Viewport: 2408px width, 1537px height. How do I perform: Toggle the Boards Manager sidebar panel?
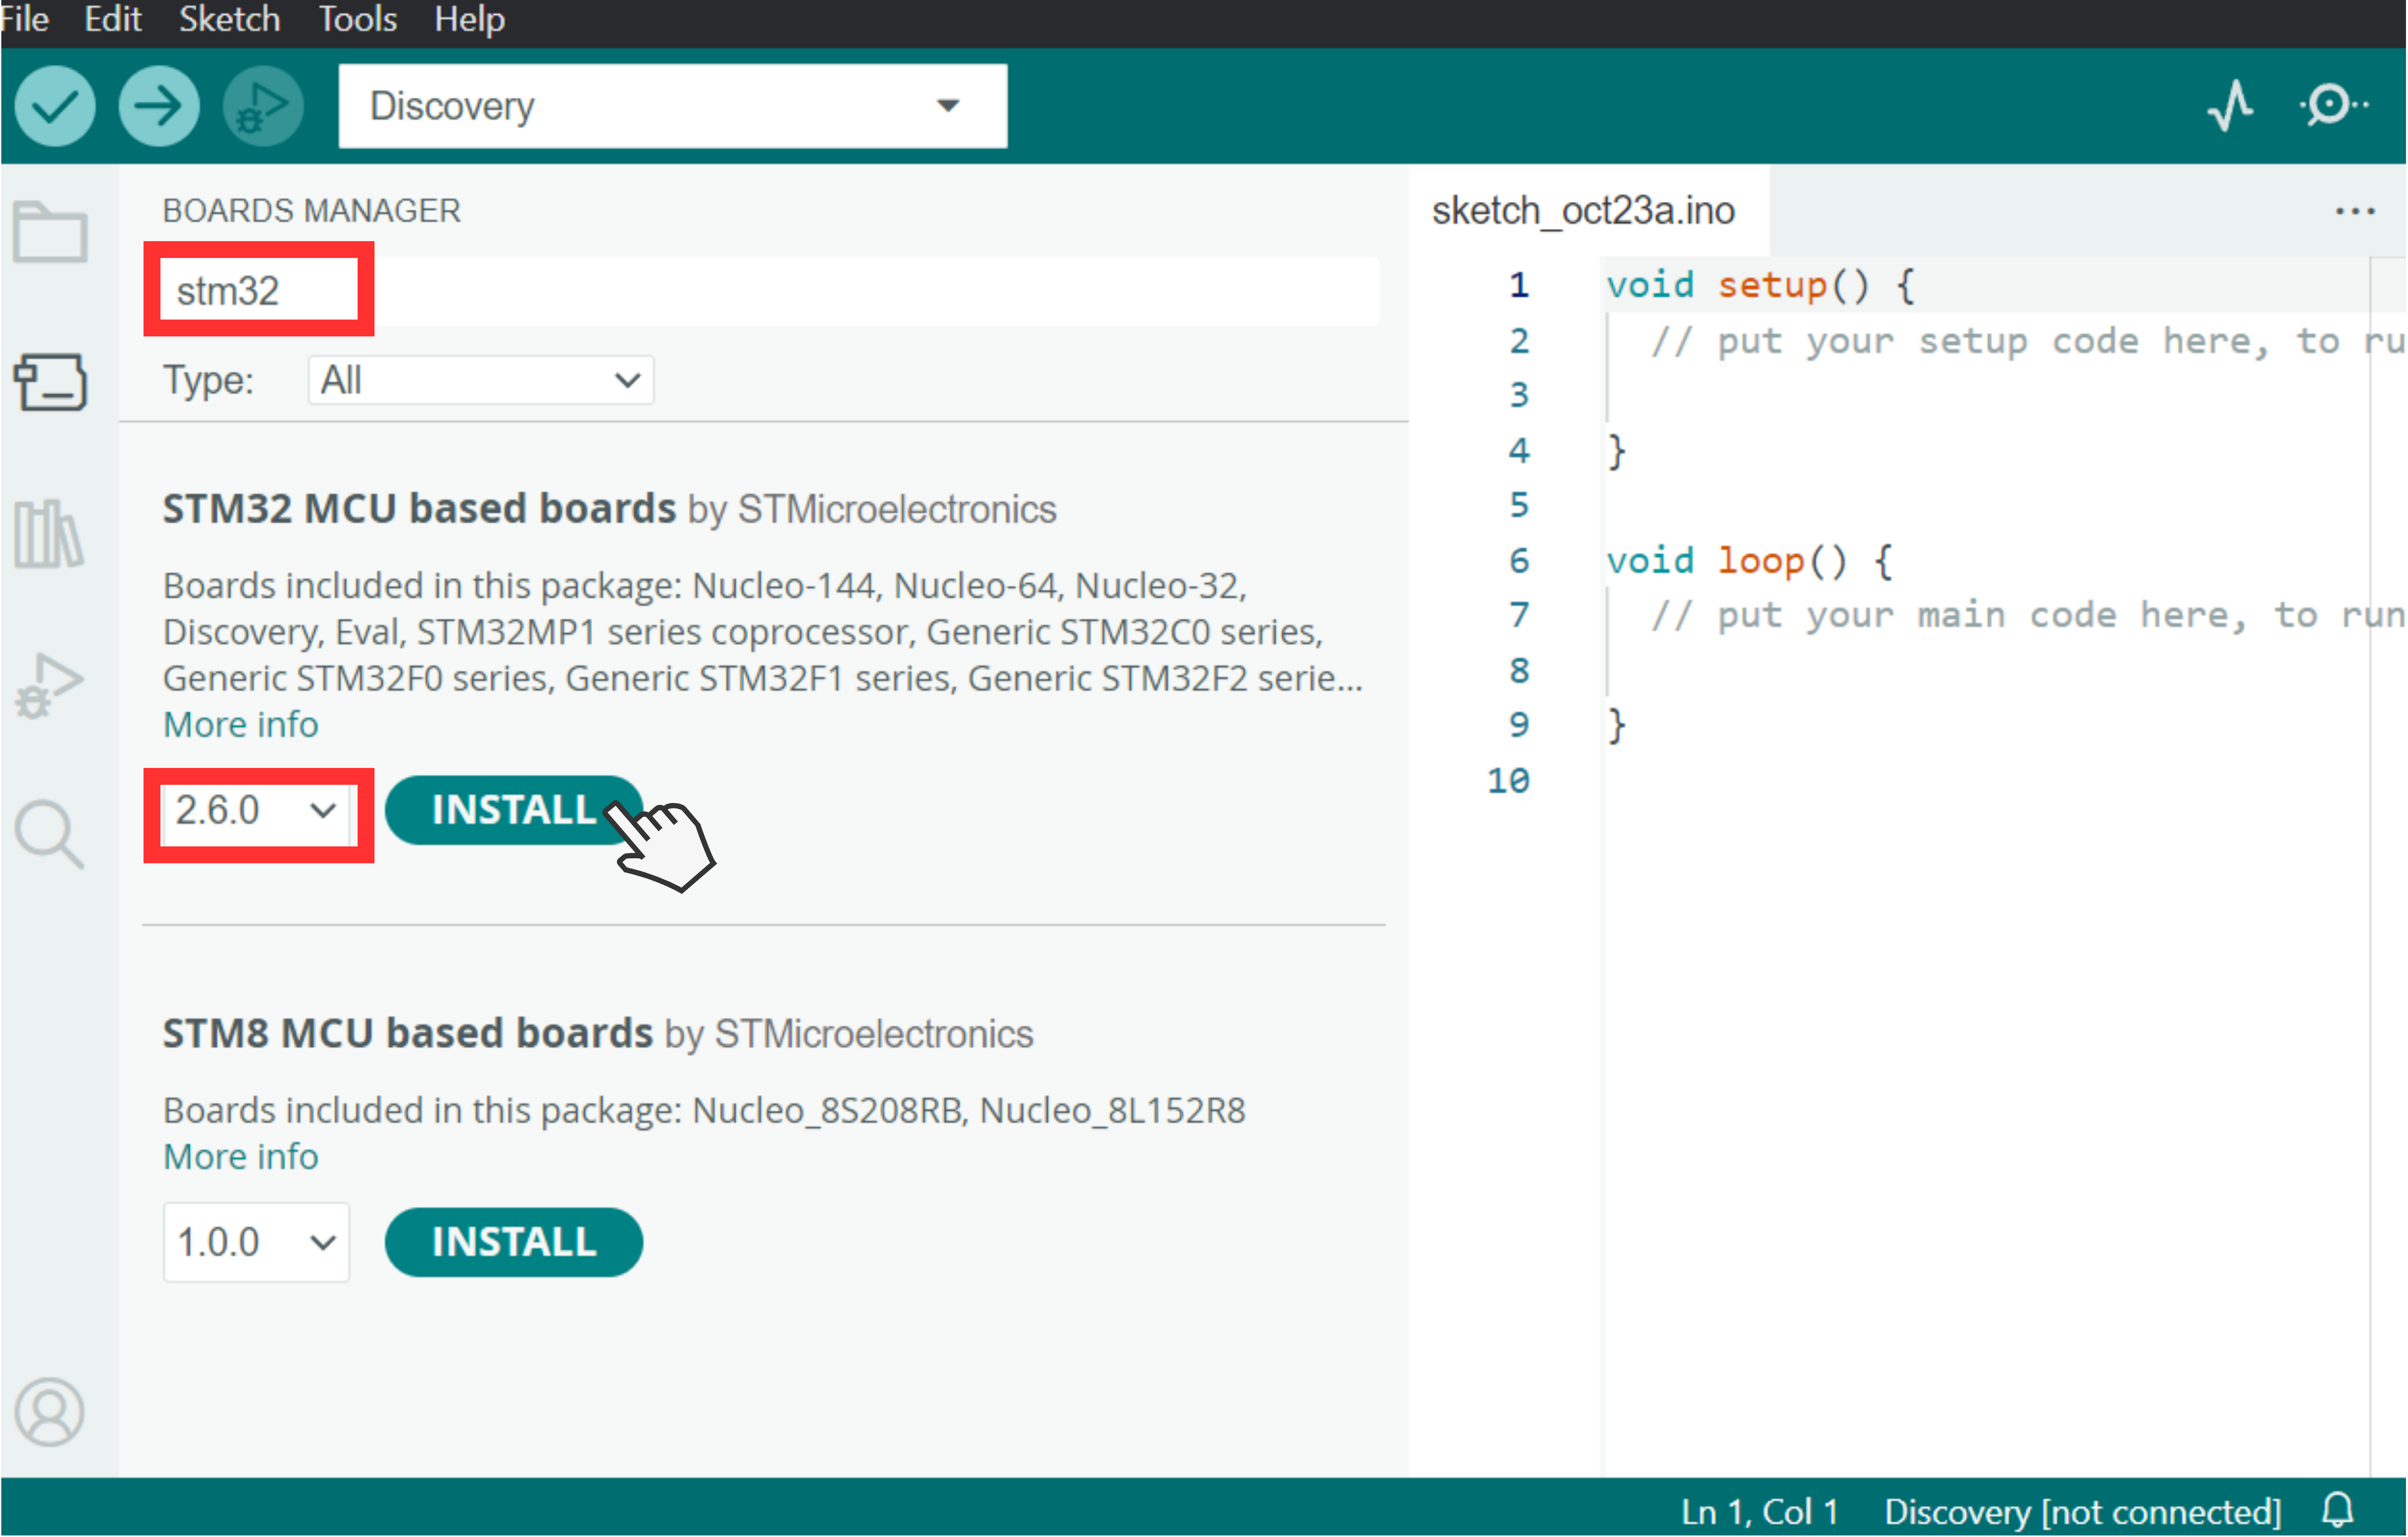(50, 382)
